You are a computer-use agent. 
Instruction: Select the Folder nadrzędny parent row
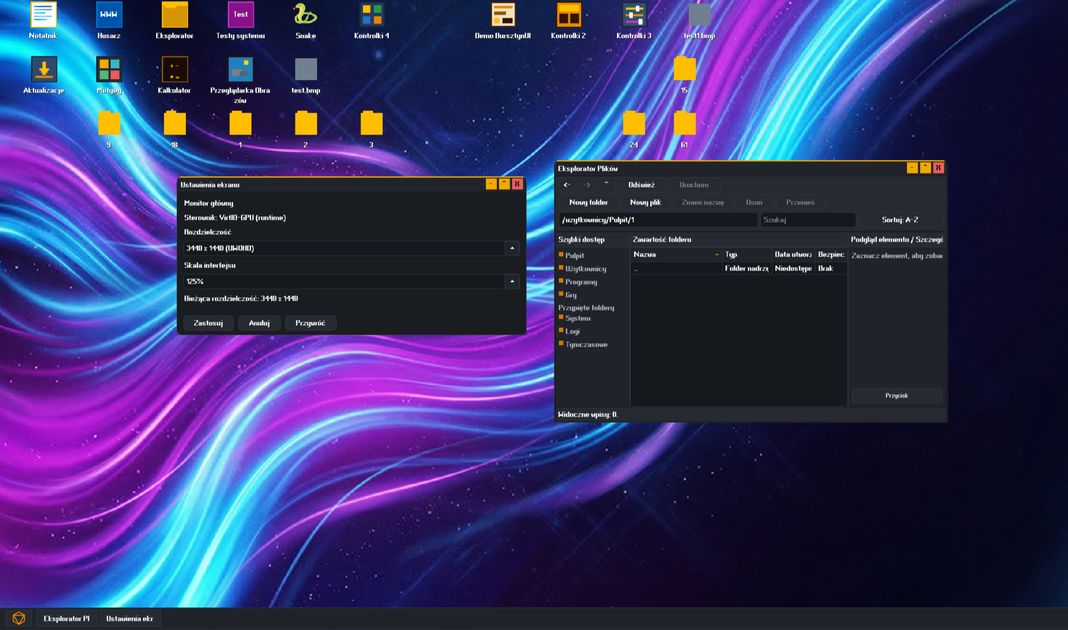click(x=739, y=268)
